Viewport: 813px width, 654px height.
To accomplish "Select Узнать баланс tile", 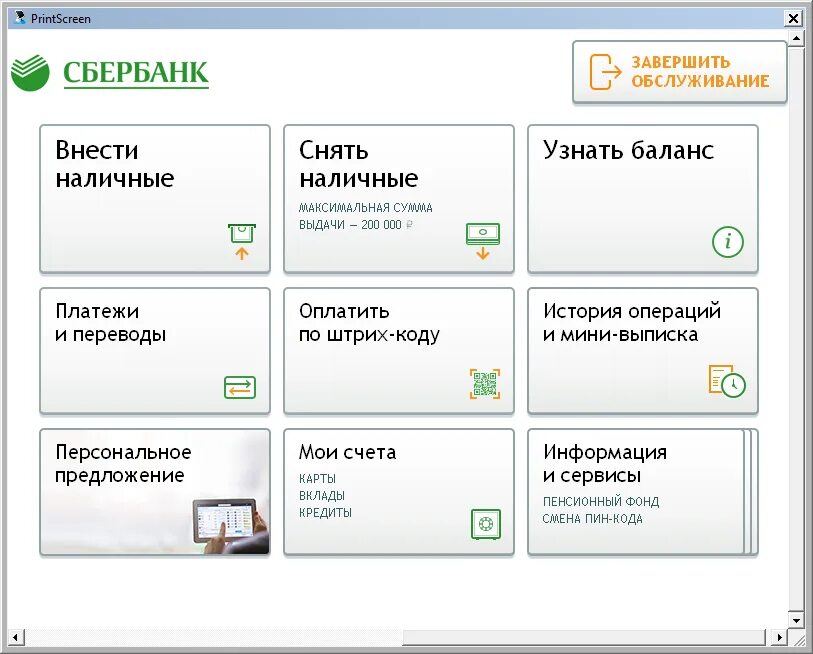I will (643, 199).
